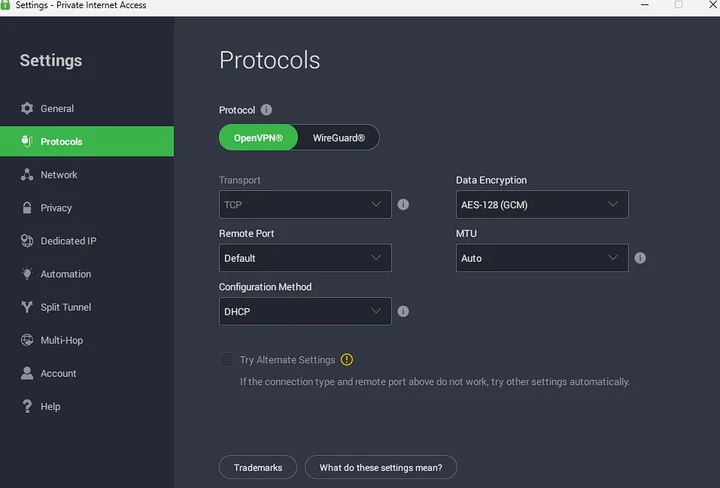Expand the Data Encryption dropdown
The image size is (720, 488).
[x=542, y=205]
